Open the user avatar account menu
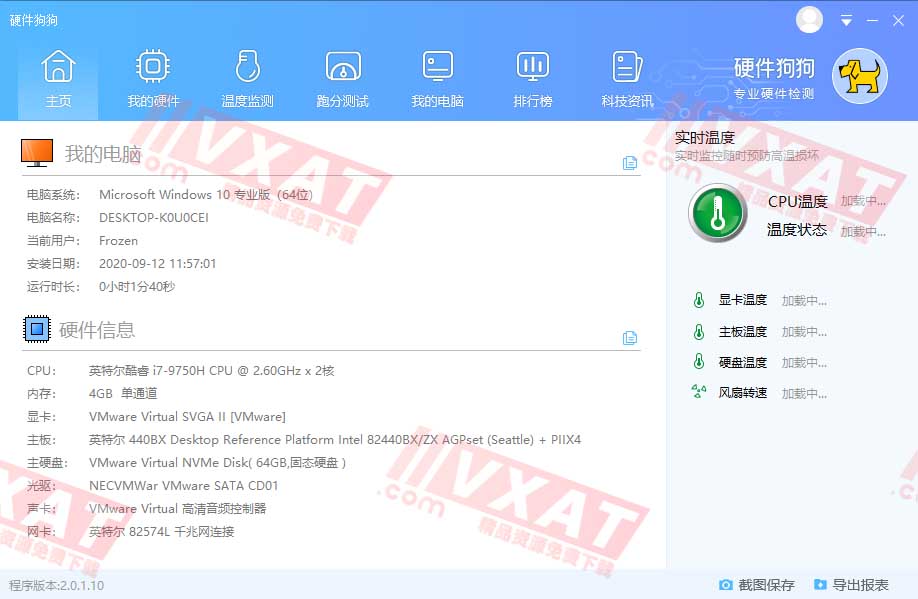Viewport: 918px width, 599px height. (x=809, y=19)
